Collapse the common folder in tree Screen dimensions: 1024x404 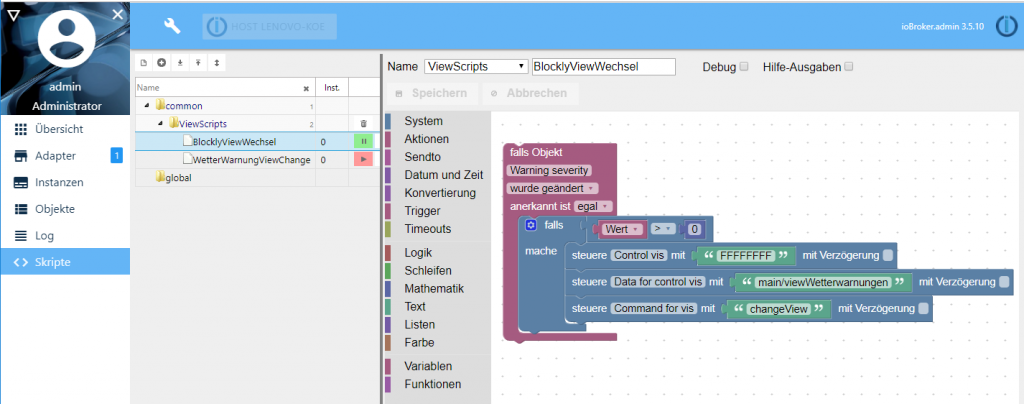pos(147,106)
